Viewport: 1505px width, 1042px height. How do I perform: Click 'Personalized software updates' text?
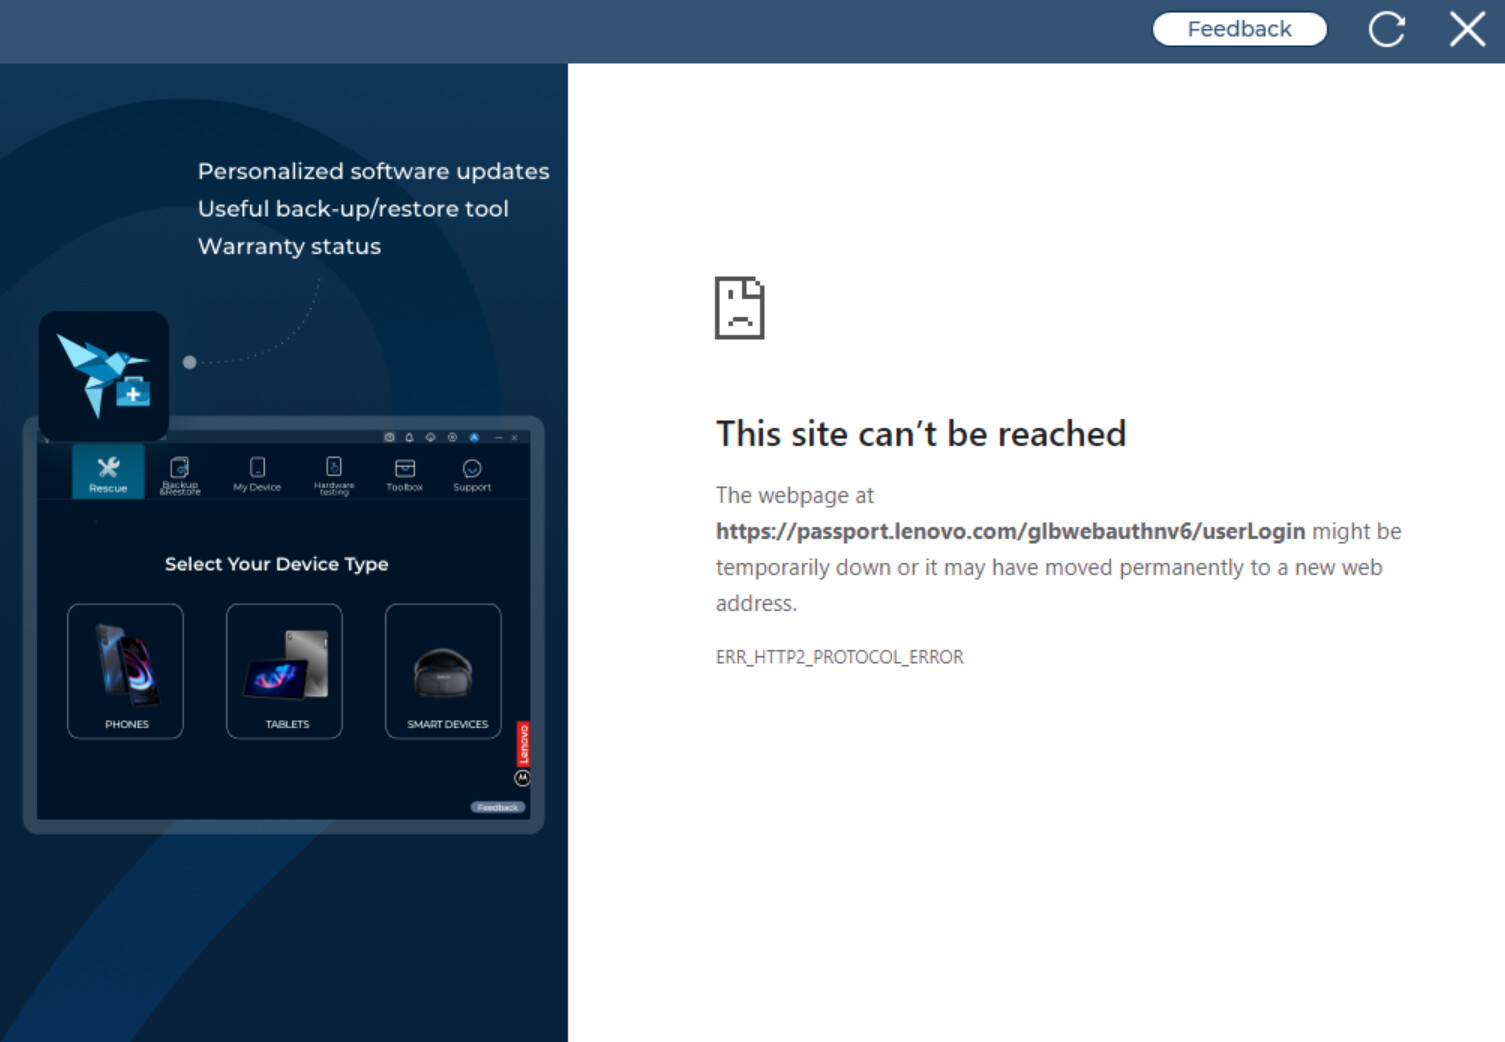[x=373, y=171]
